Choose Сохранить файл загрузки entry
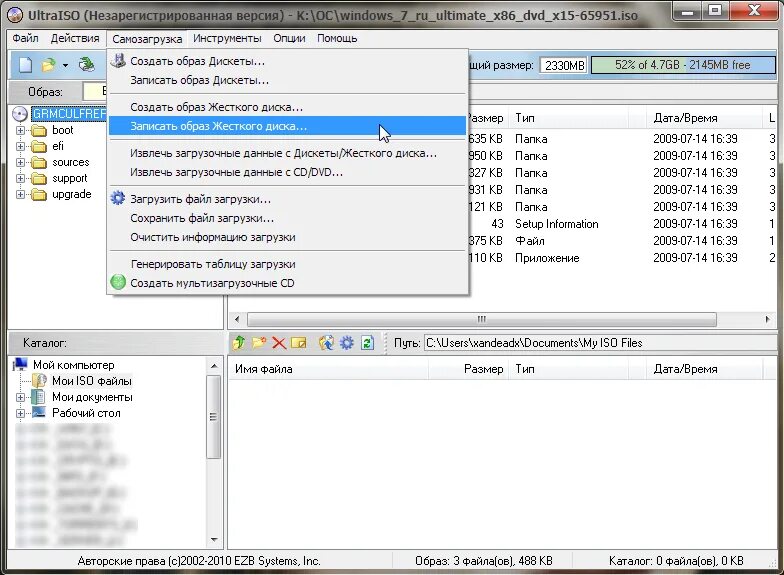The width and height of the screenshot is (784, 575). click(x=288, y=218)
